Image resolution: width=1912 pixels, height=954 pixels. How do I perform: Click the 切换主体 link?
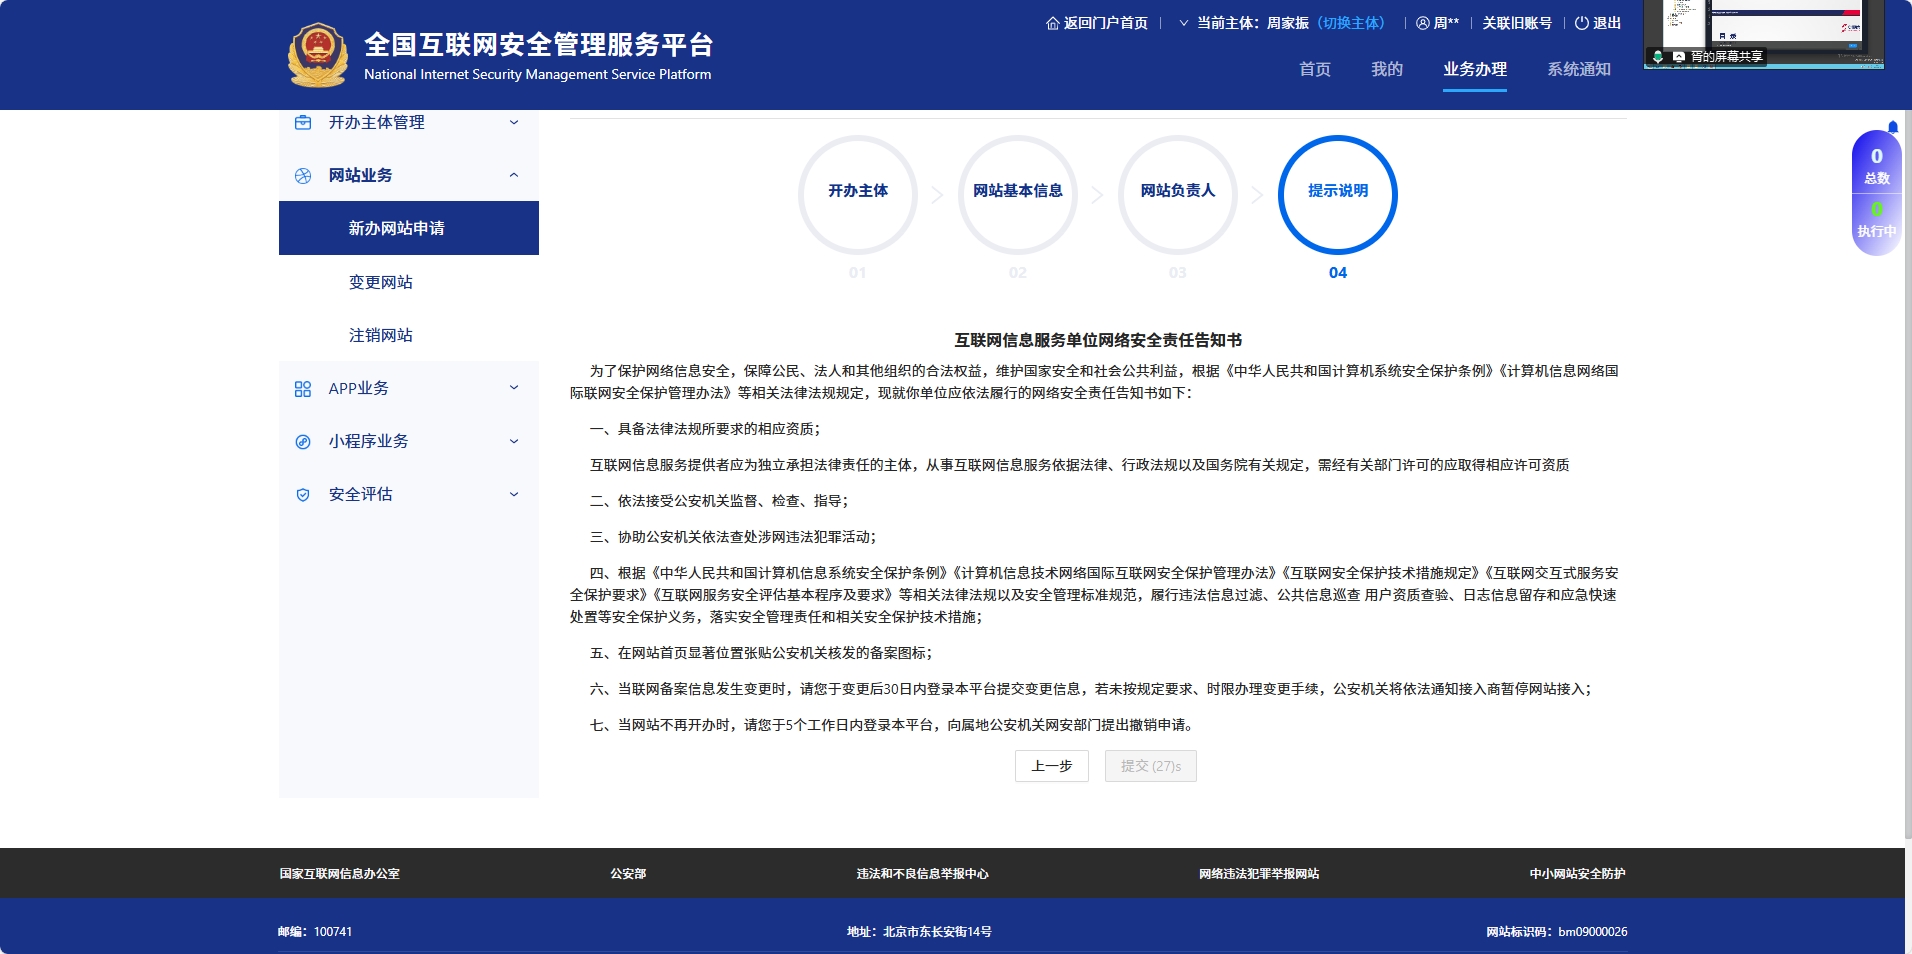pos(1351,23)
